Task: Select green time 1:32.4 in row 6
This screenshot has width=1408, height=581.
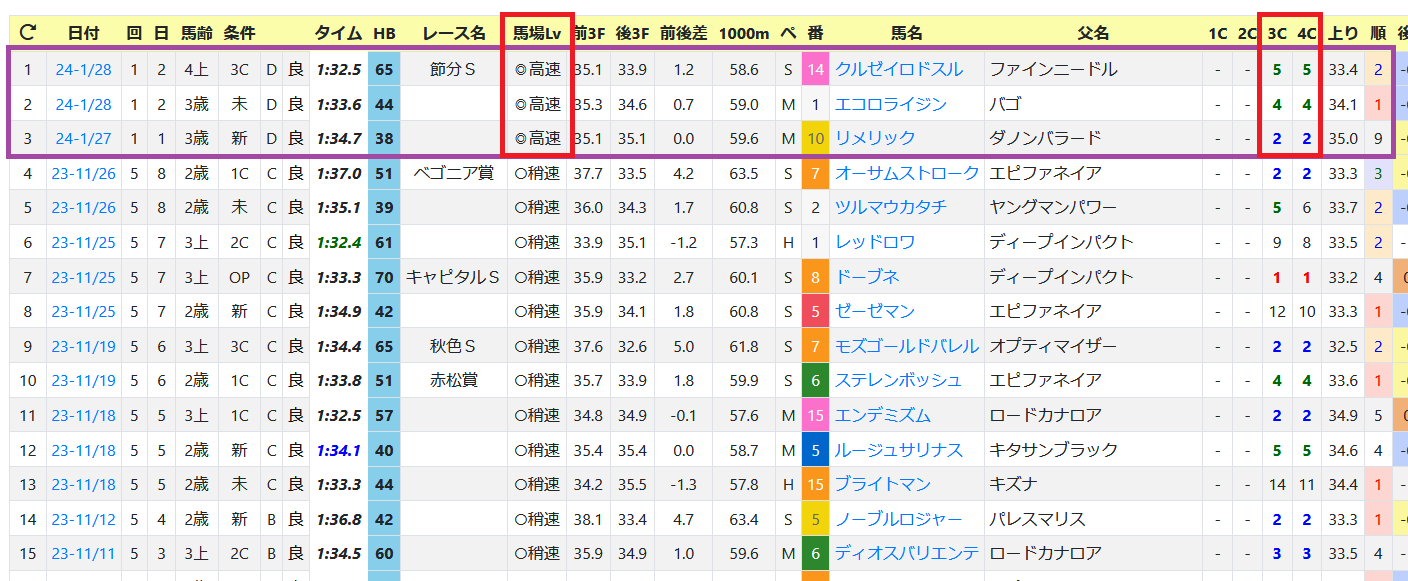Action: 338,242
